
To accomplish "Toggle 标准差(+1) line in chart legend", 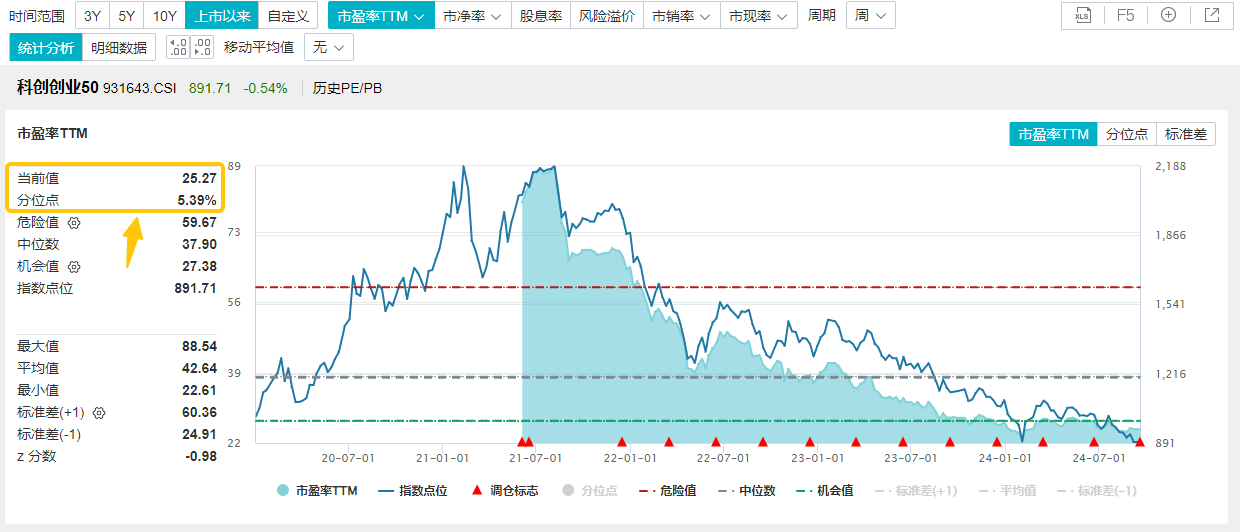I will [916, 491].
